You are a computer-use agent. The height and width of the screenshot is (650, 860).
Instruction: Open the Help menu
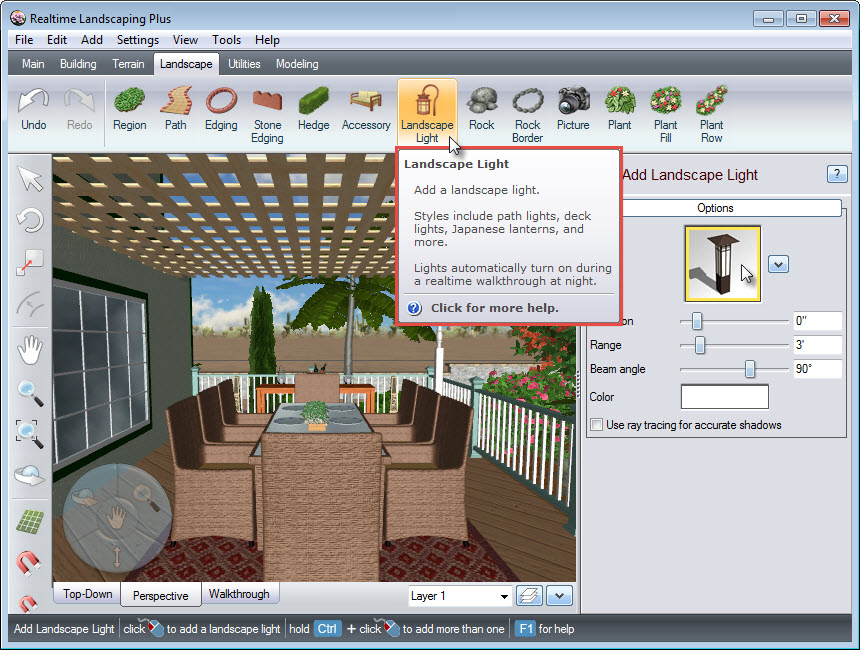coord(267,40)
